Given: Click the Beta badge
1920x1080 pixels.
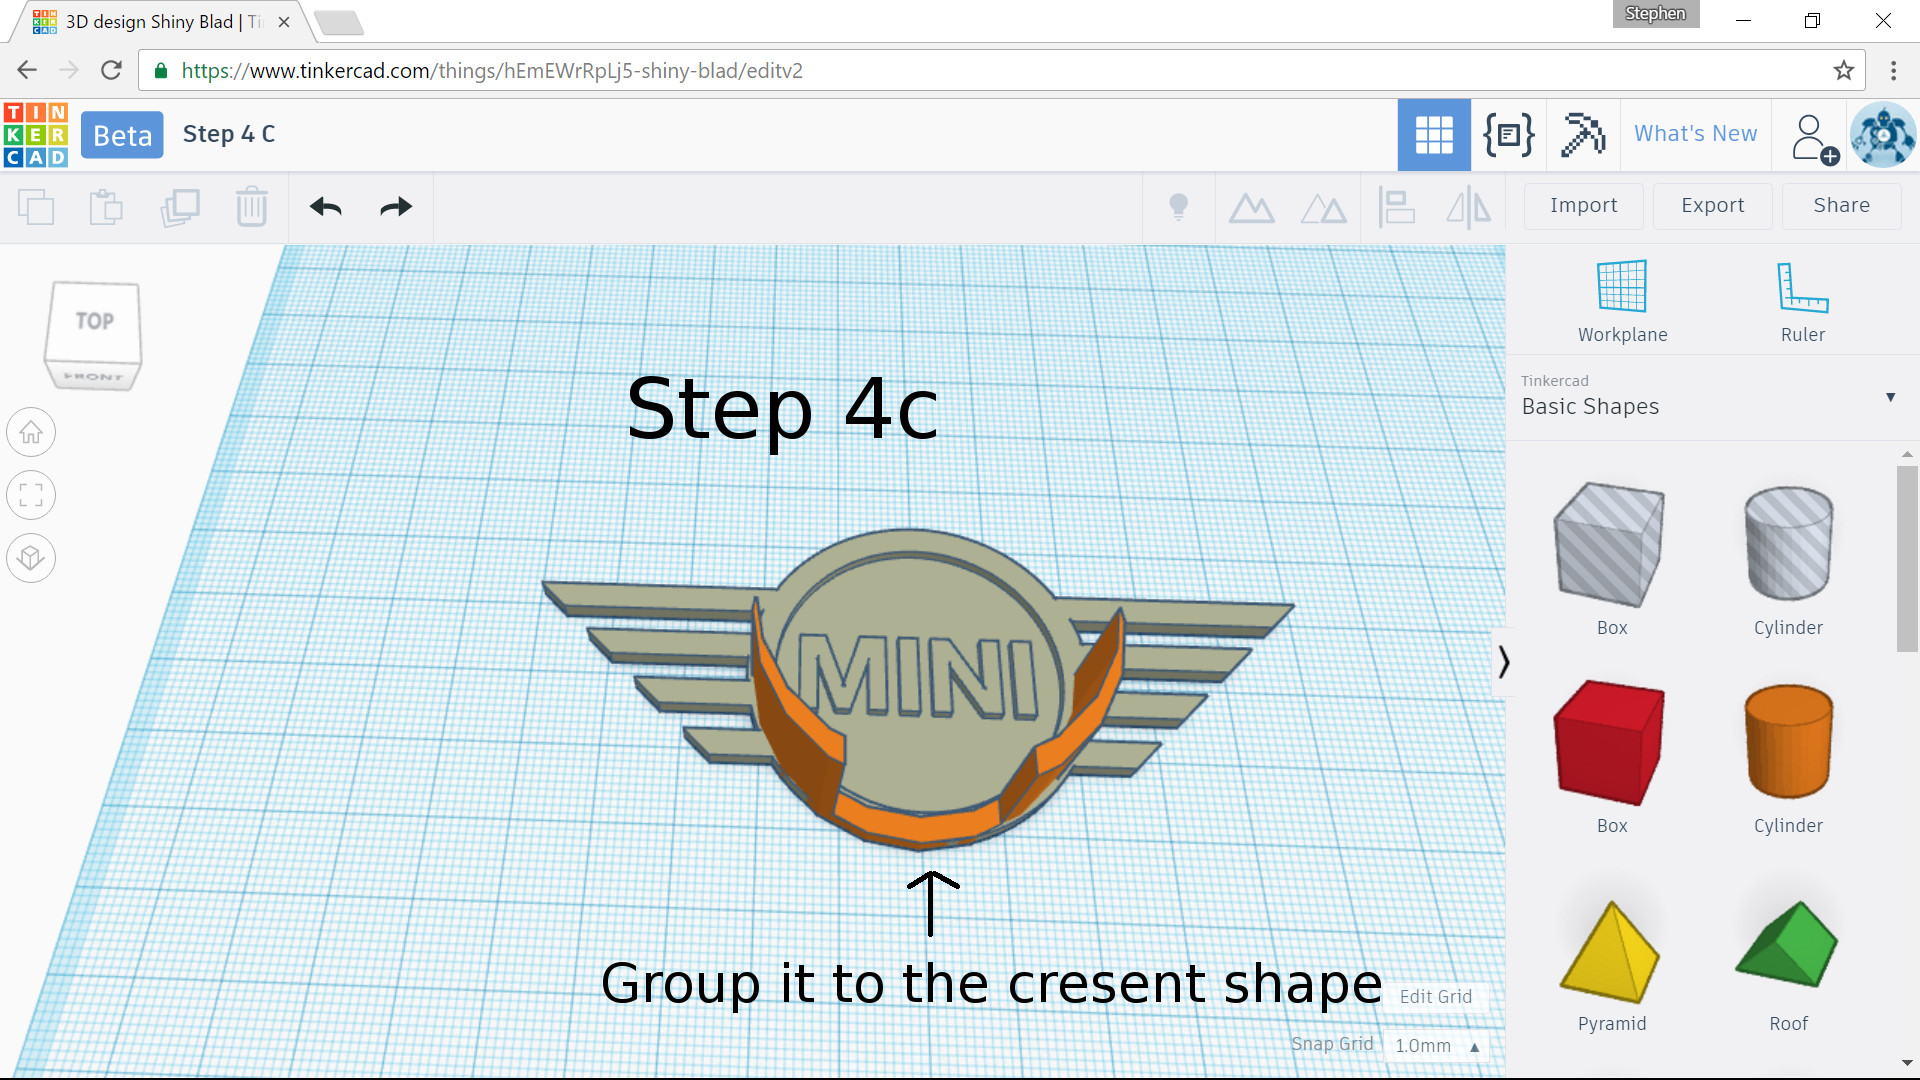Looking at the screenshot, I should [122, 135].
